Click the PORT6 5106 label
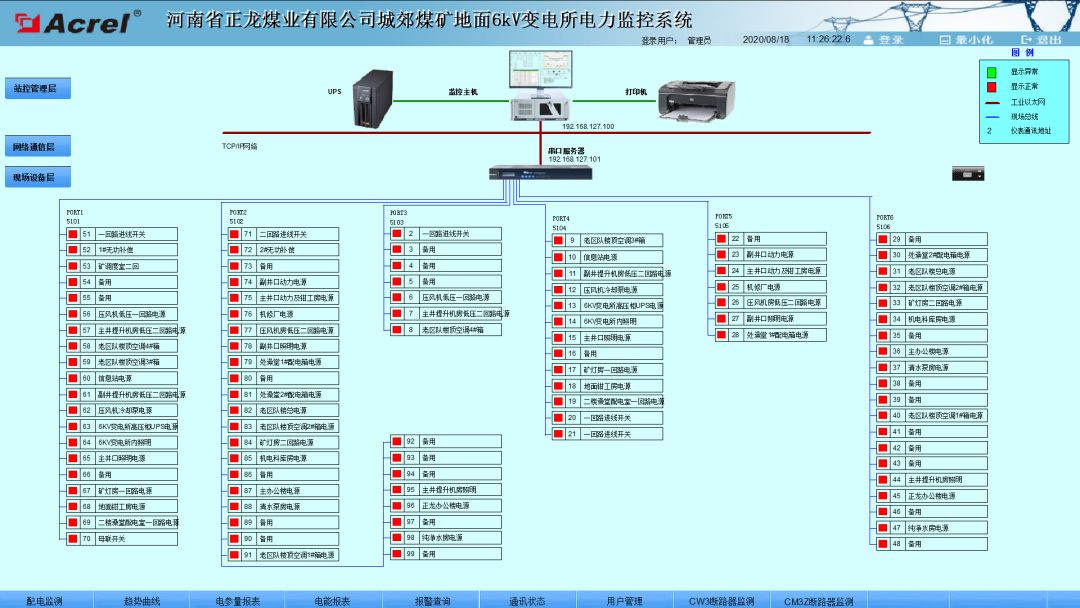 tap(884, 222)
